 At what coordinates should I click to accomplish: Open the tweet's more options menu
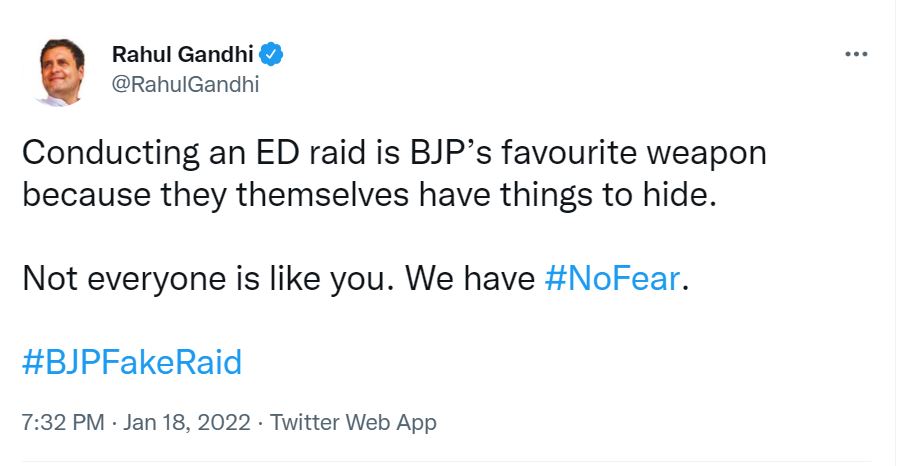pyautogui.click(x=855, y=54)
